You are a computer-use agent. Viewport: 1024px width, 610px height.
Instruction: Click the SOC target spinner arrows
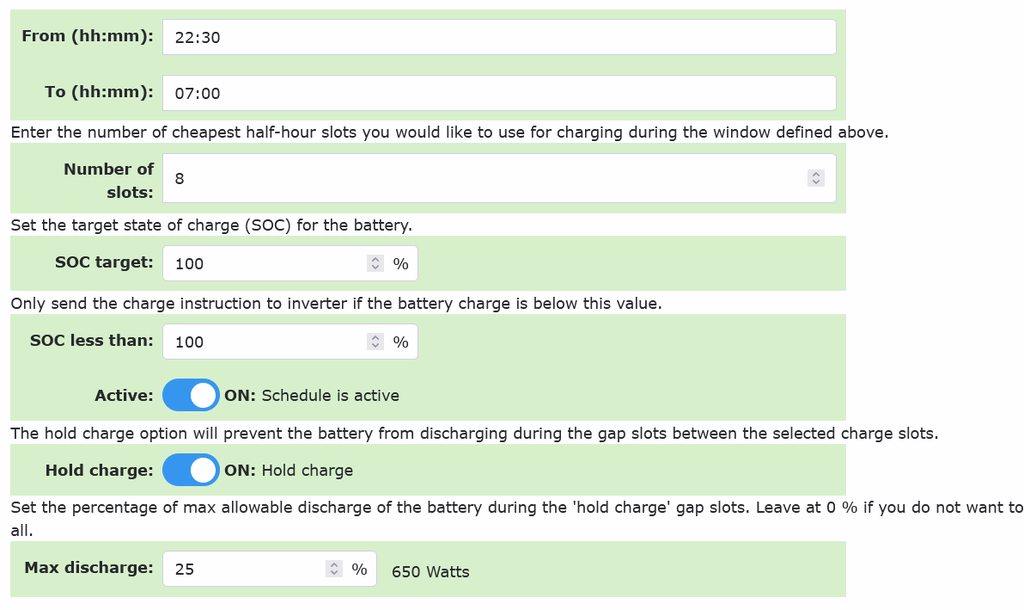376,263
